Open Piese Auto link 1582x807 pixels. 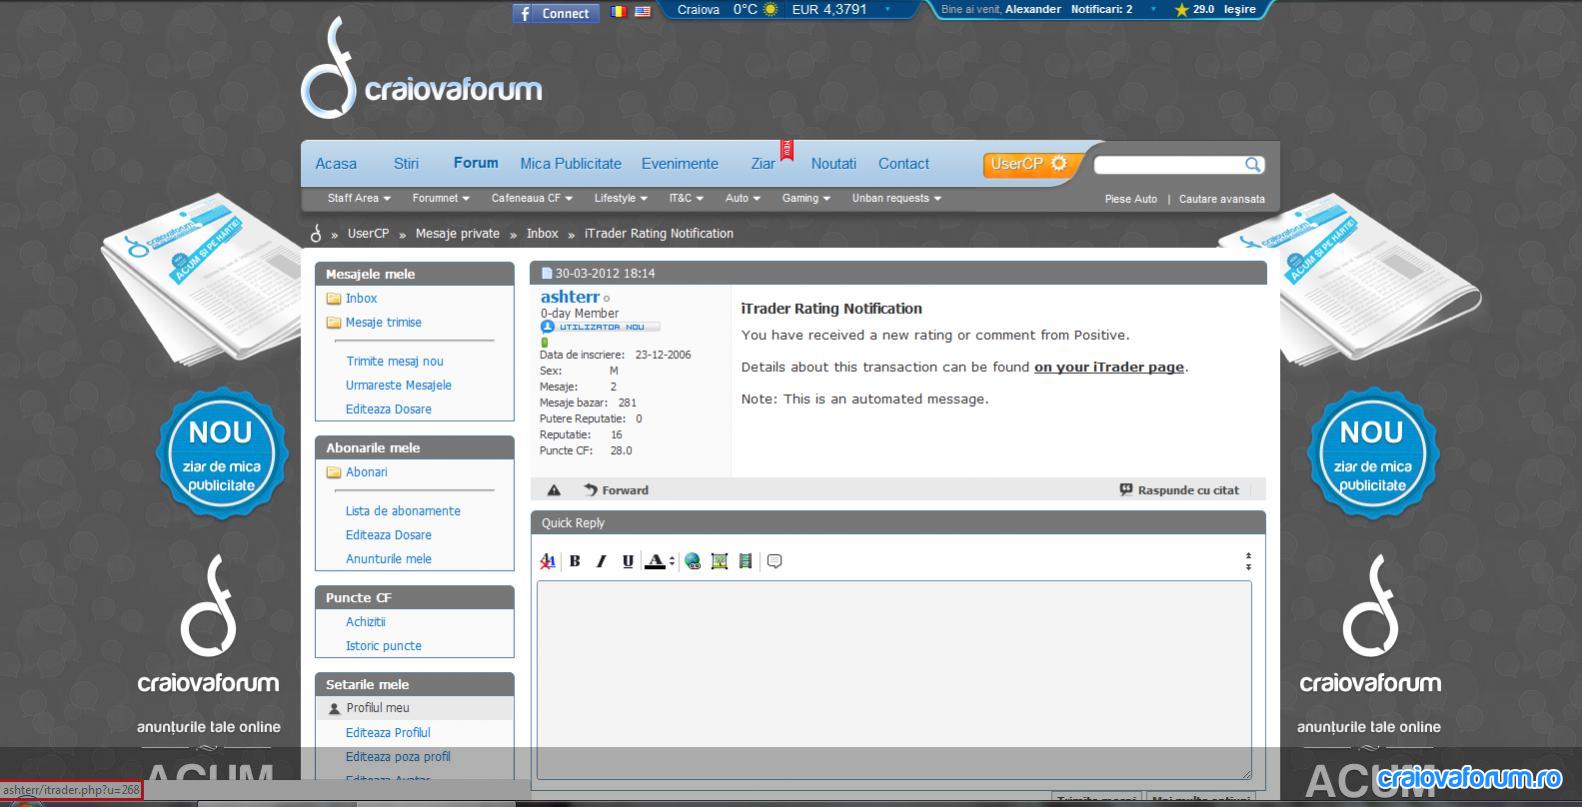pyautogui.click(x=1131, y=199)
